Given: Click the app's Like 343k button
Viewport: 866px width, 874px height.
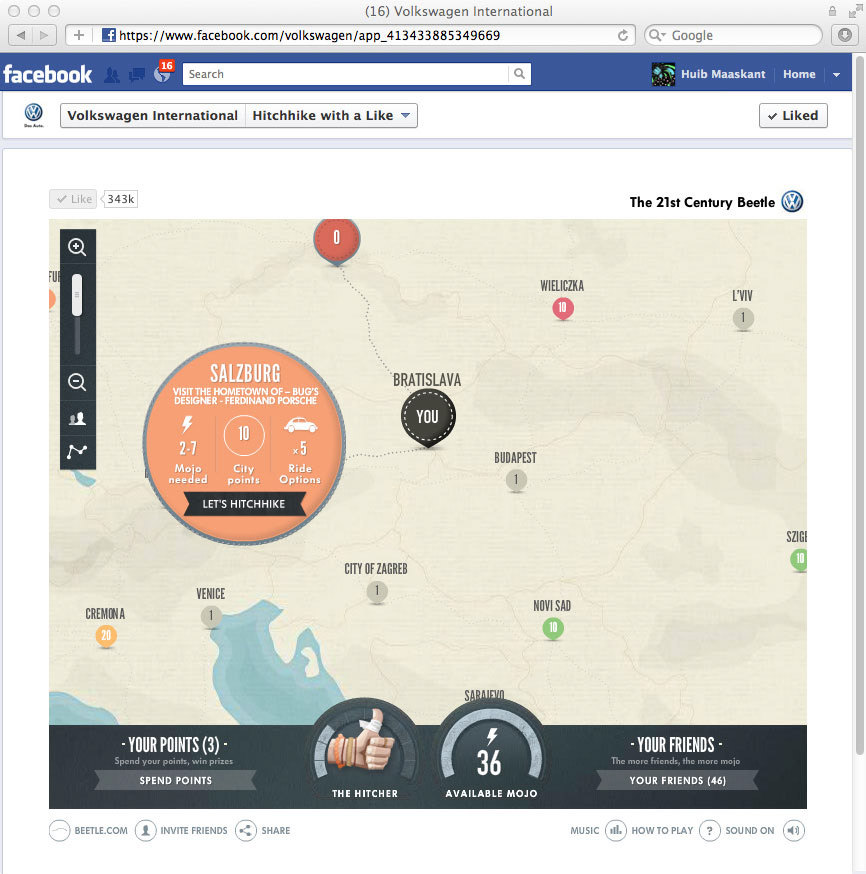Looking at the screenshot, I should click(x=73, y=199).
